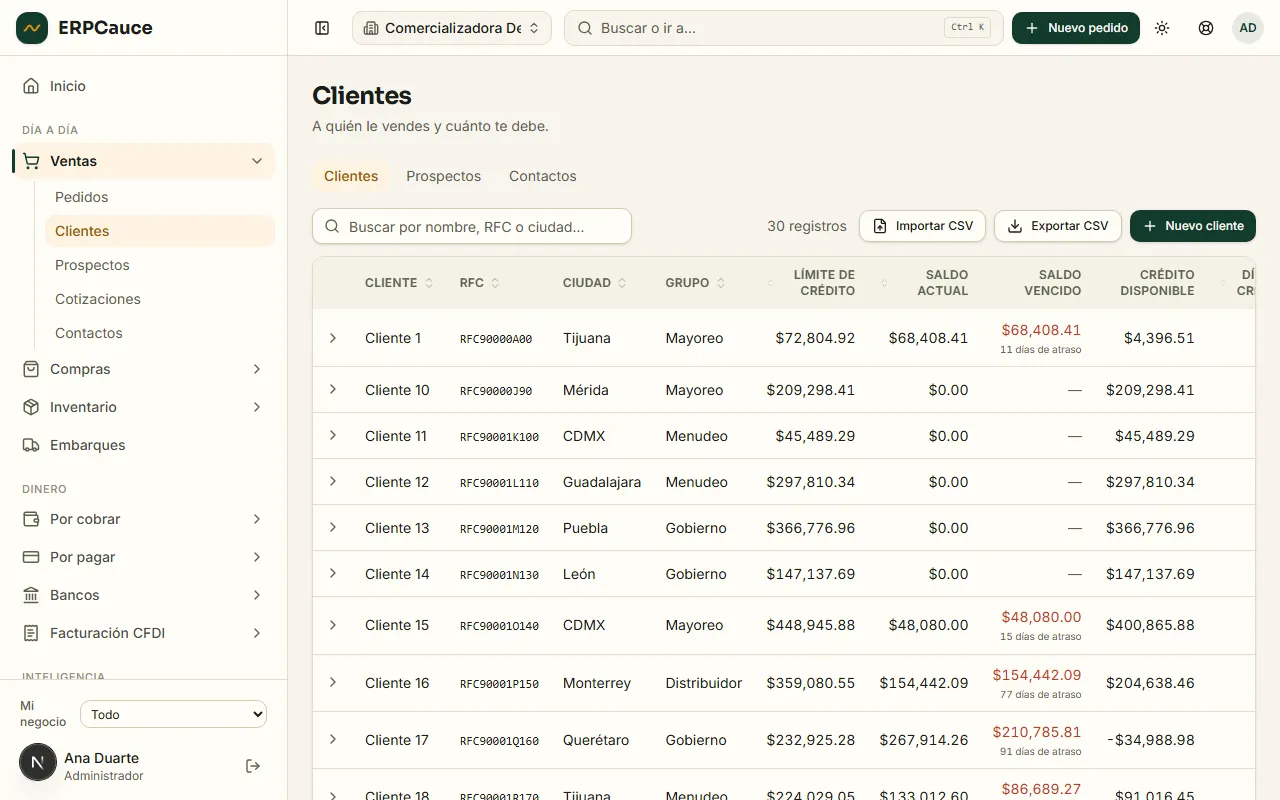Sort by the RFC column arrows
Viewport: 1280px width, 800px height.
pos(495,283)
